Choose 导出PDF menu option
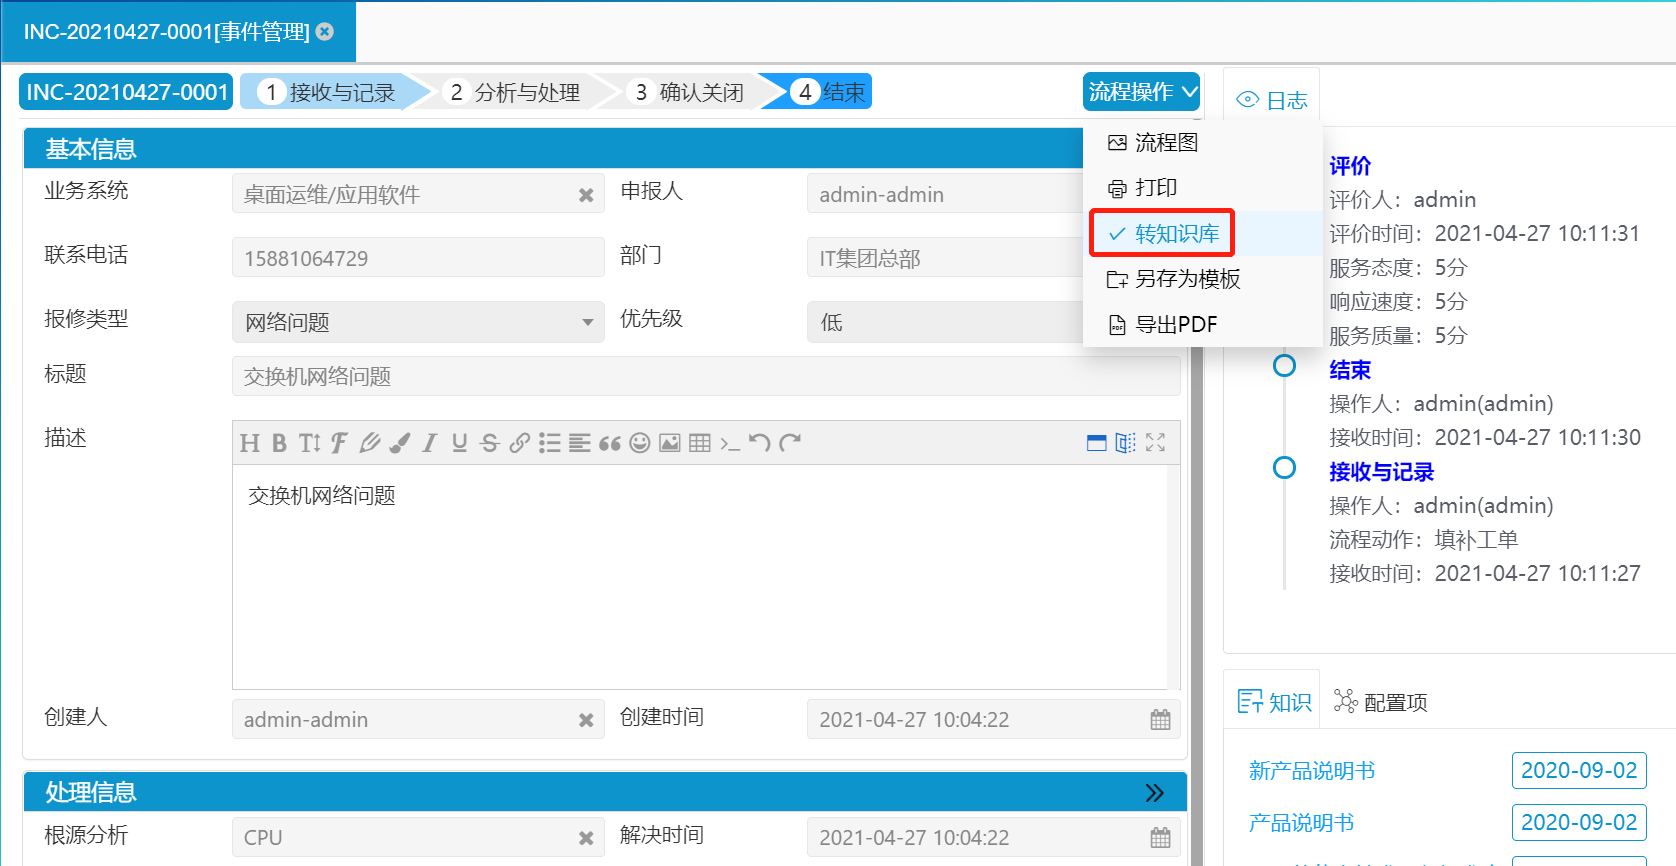 pyautogui.click(x=1176, y=325)
